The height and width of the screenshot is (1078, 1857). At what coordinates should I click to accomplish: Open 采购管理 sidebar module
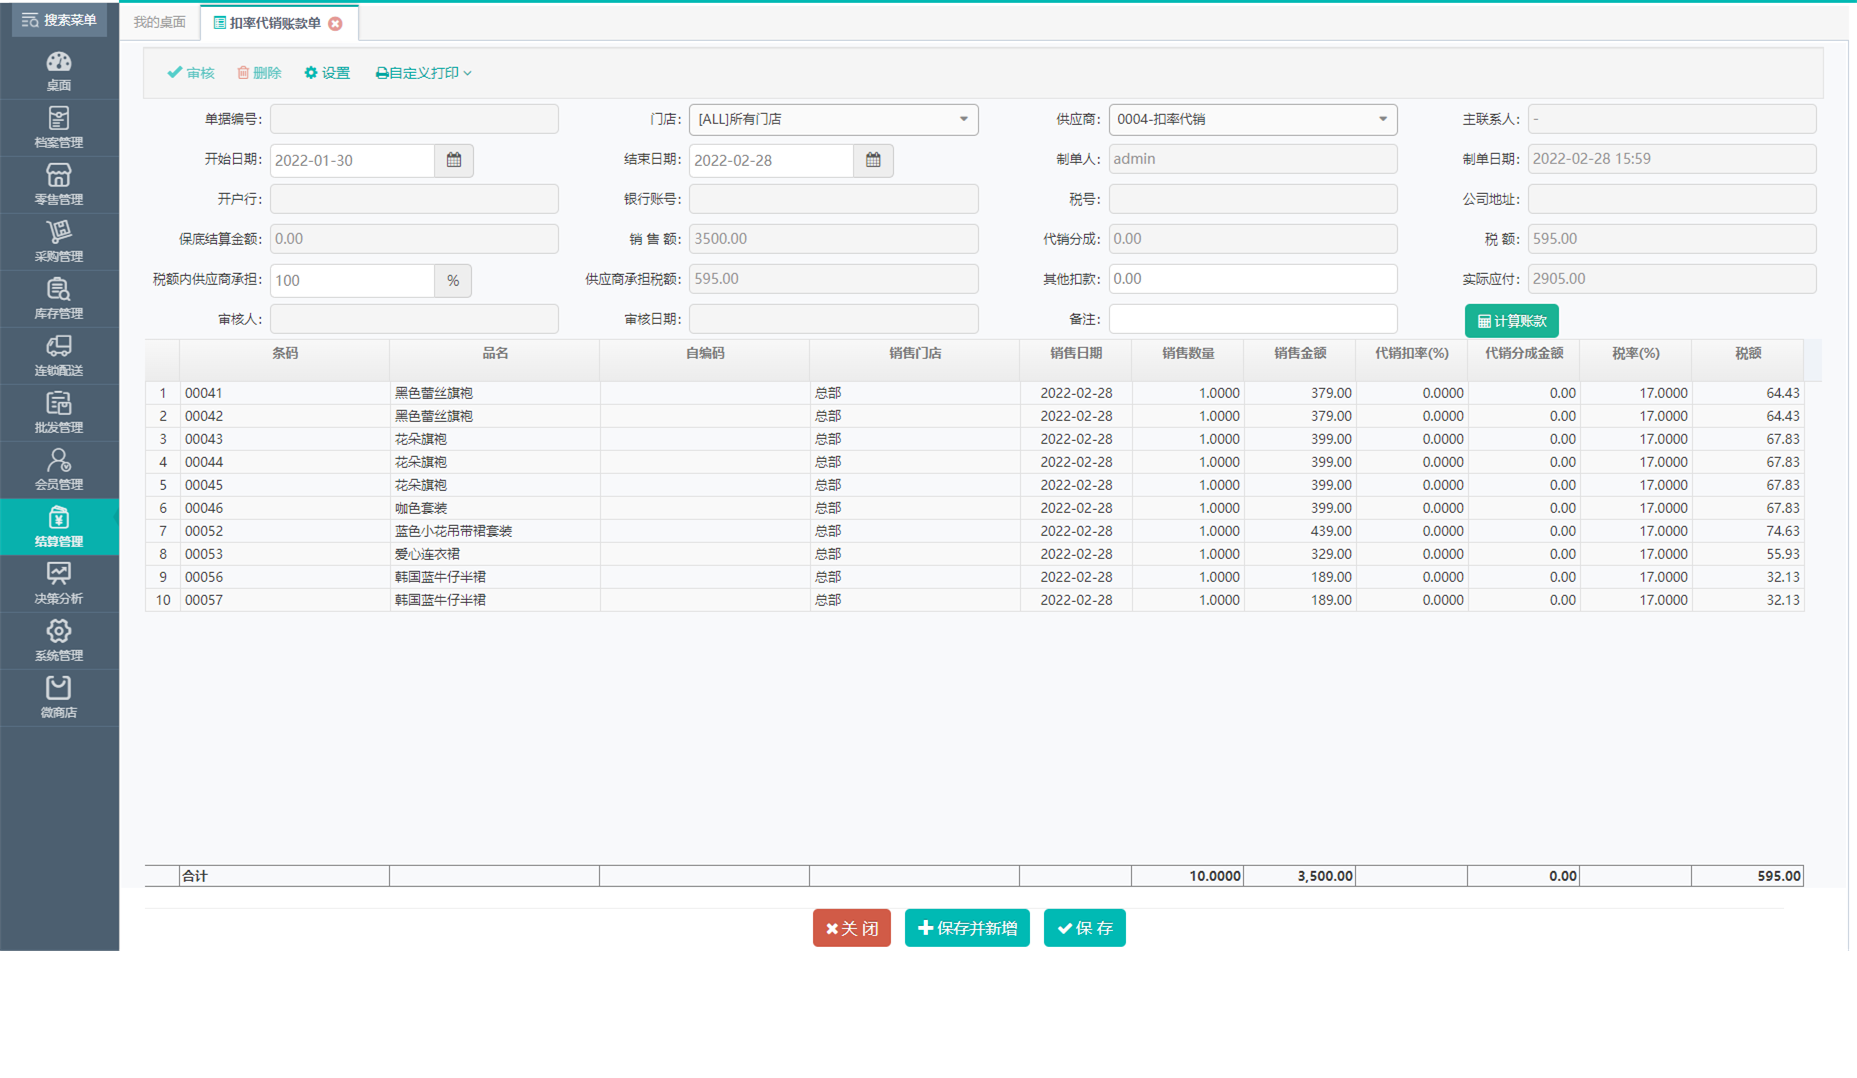[59, 242]
